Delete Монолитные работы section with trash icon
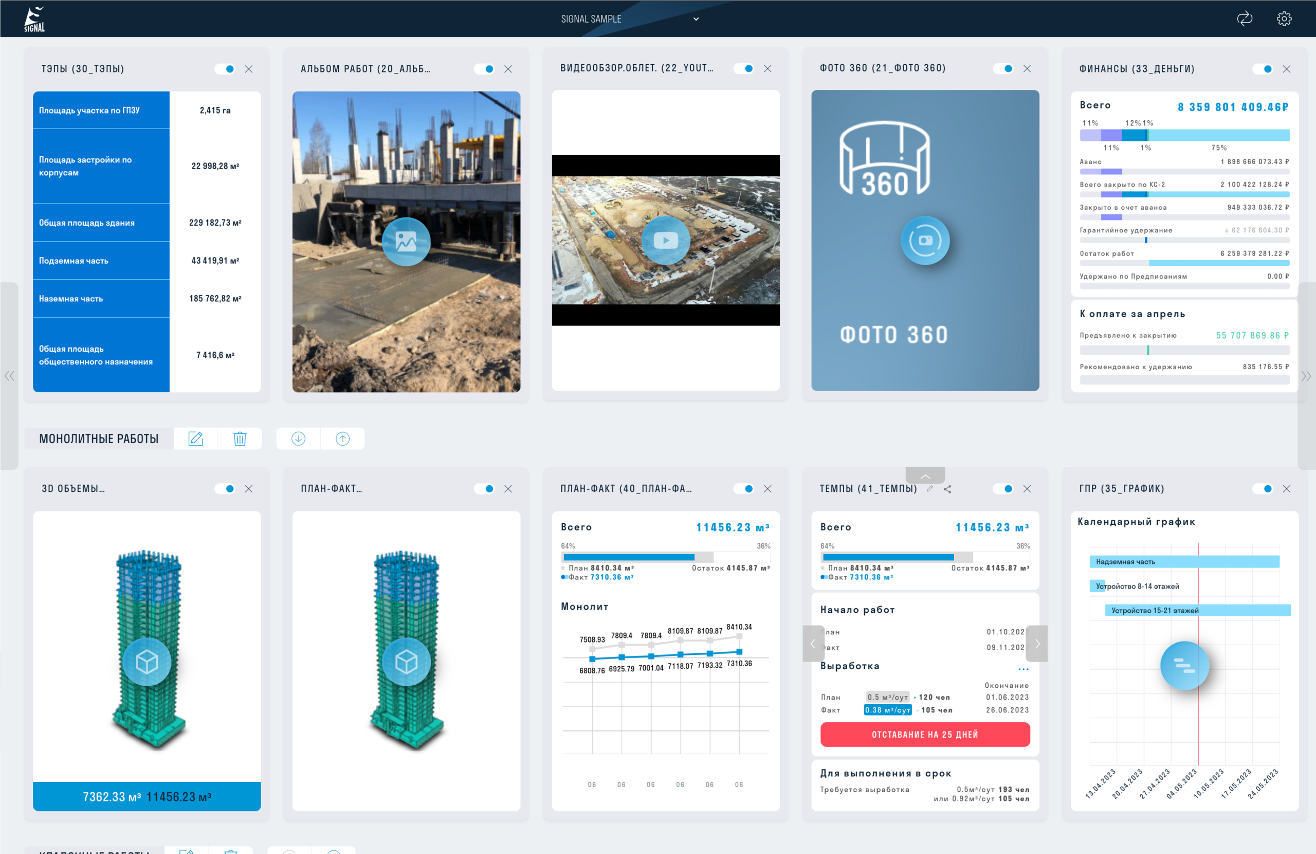The image size is (1316, 854). [240, 438]
